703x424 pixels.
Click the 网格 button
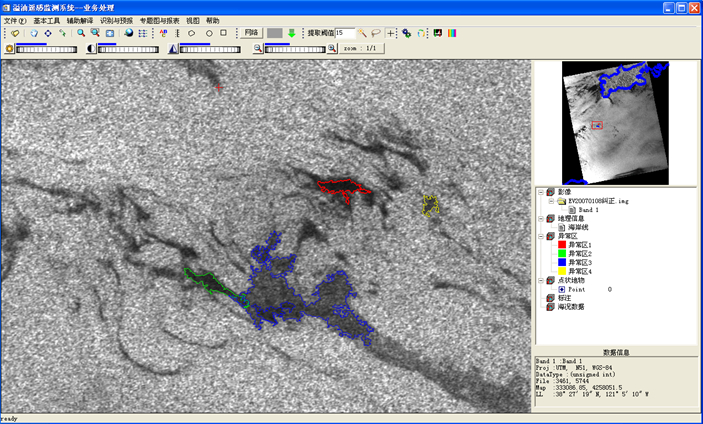251,33
